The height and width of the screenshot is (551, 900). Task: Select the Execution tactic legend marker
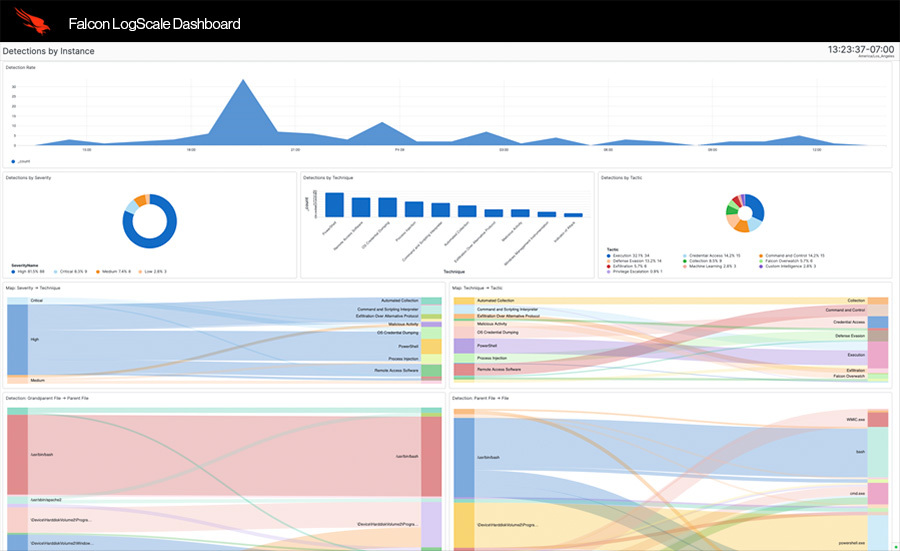click(x=607, y=255)
